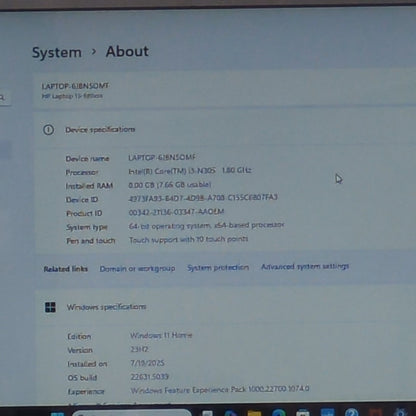Open Advanced system settings link
Viewport: 416px width, 416px height.
tap(305, 267)
